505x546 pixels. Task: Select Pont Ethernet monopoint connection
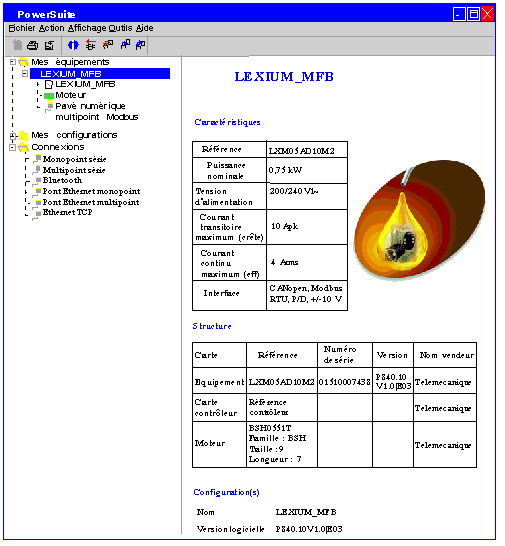point(91,191)
